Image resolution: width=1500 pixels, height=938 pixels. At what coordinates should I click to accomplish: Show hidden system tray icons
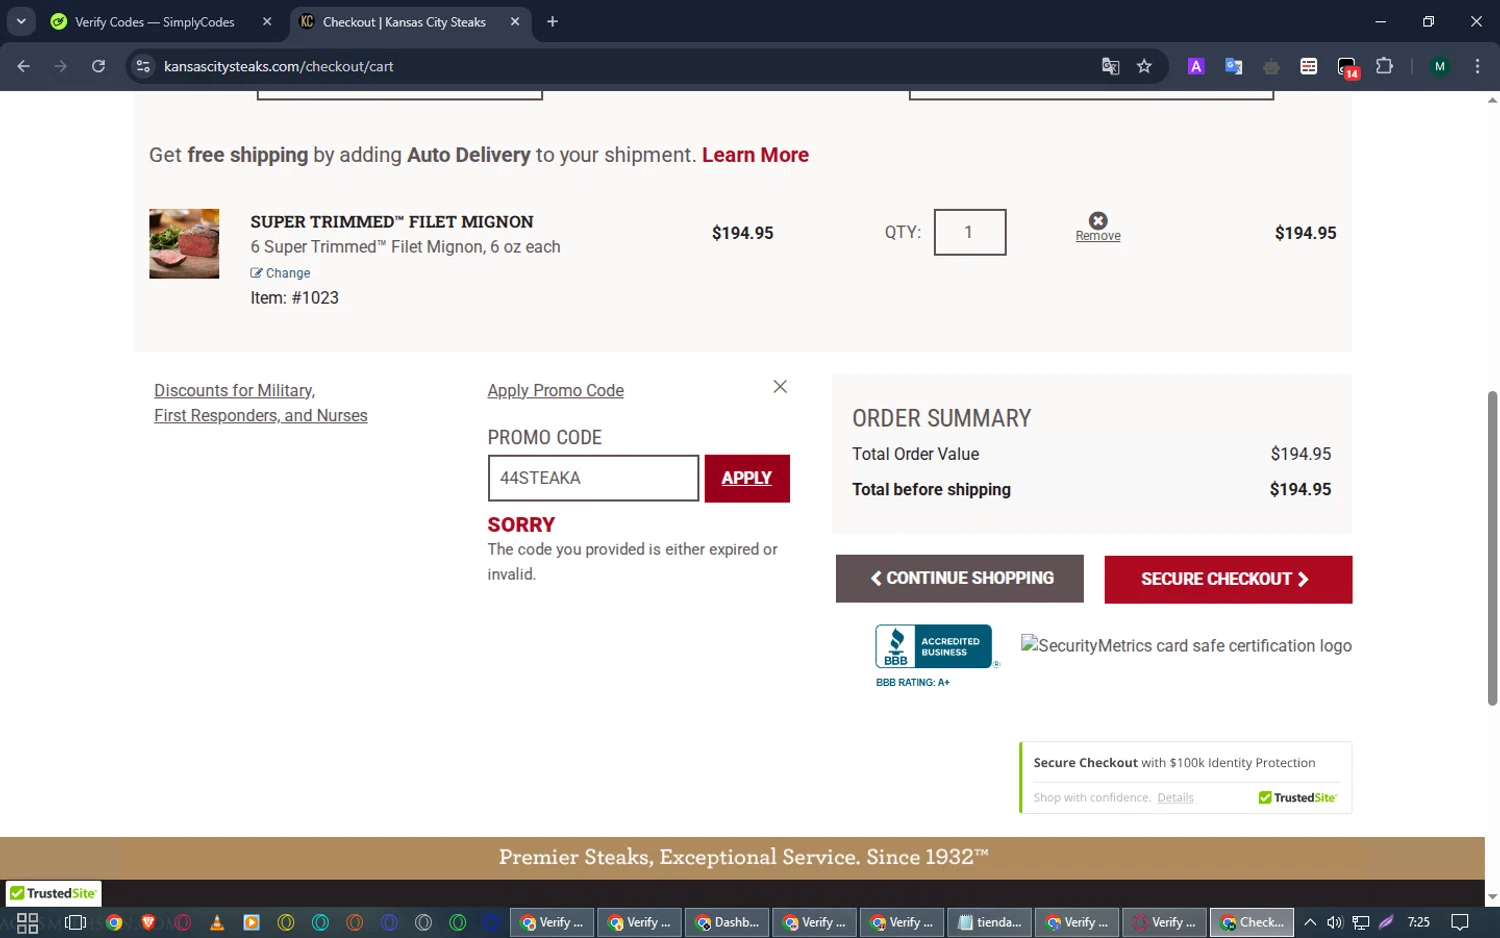click(1310, 922)
